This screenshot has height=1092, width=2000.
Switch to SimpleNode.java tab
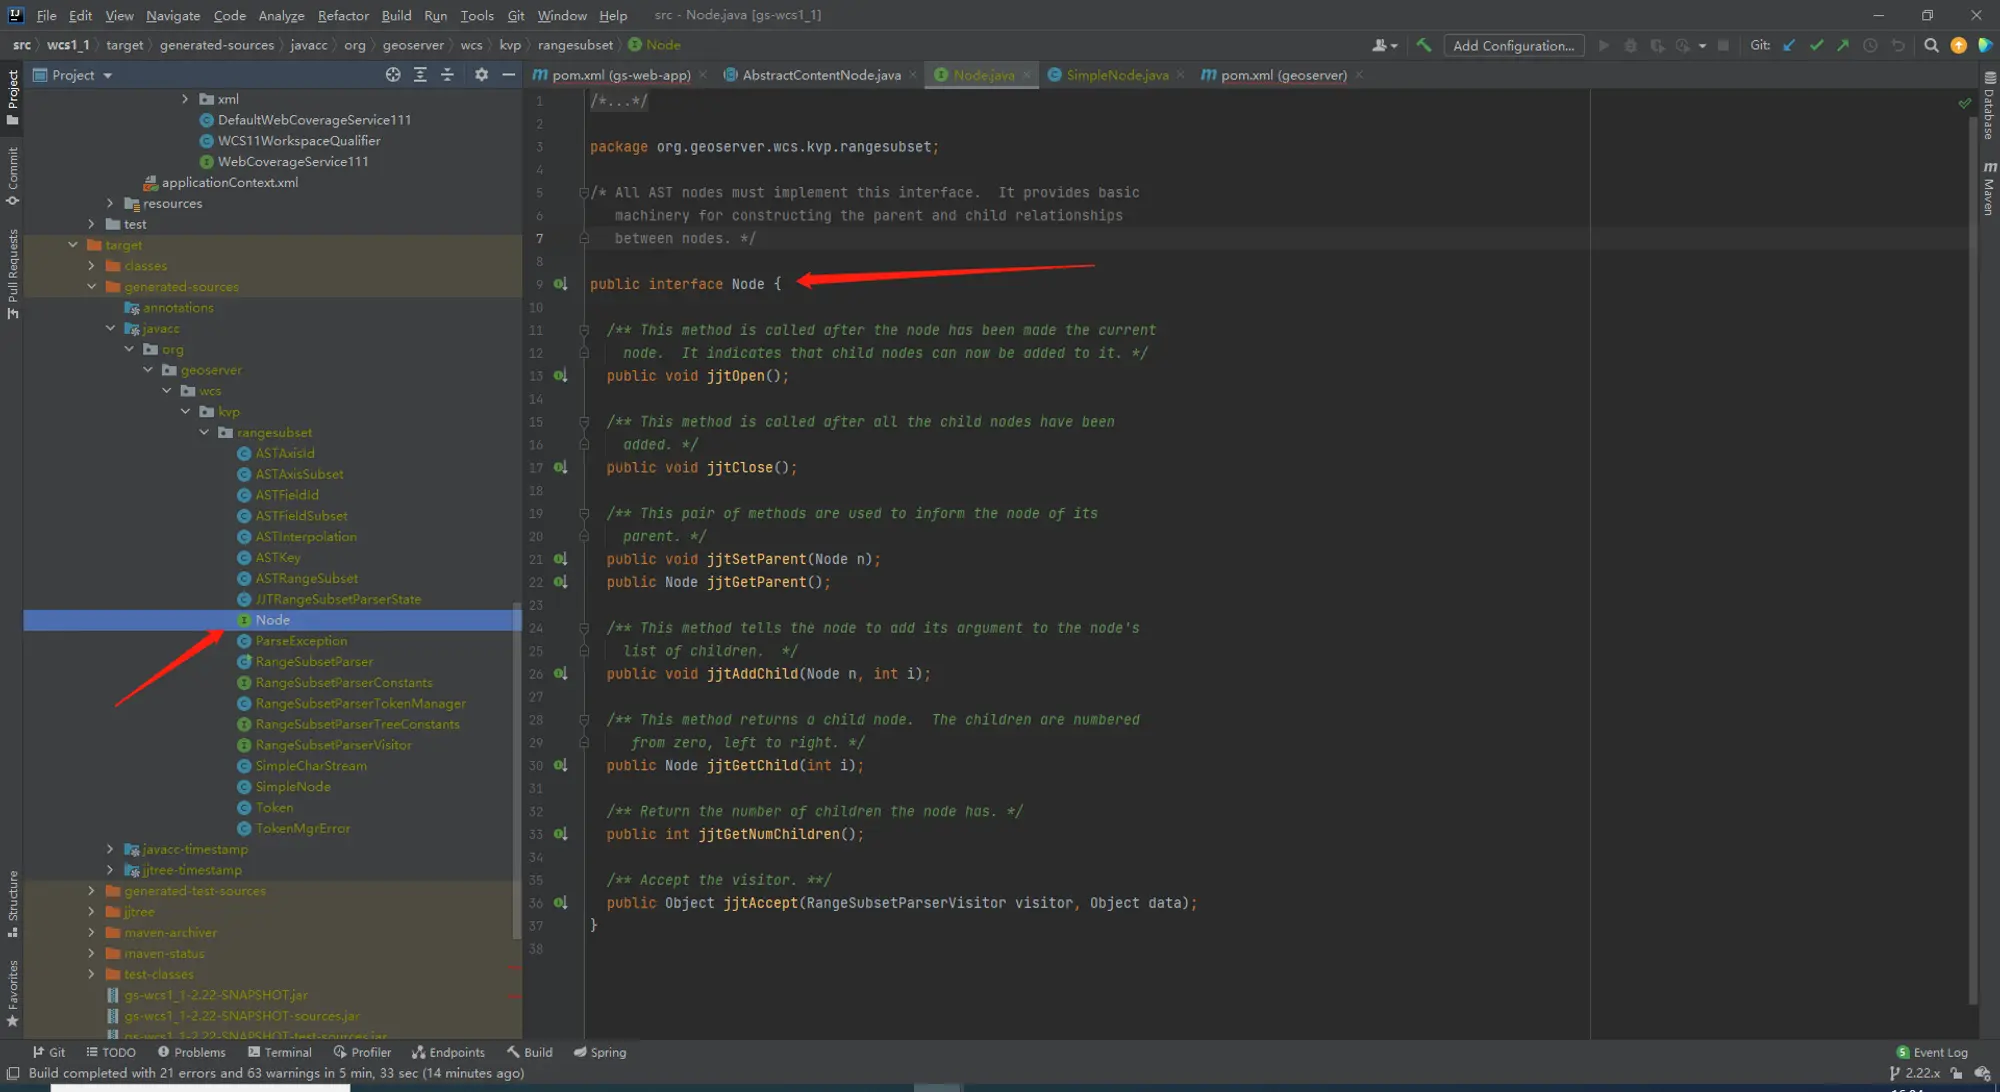tap(1117, 75)
